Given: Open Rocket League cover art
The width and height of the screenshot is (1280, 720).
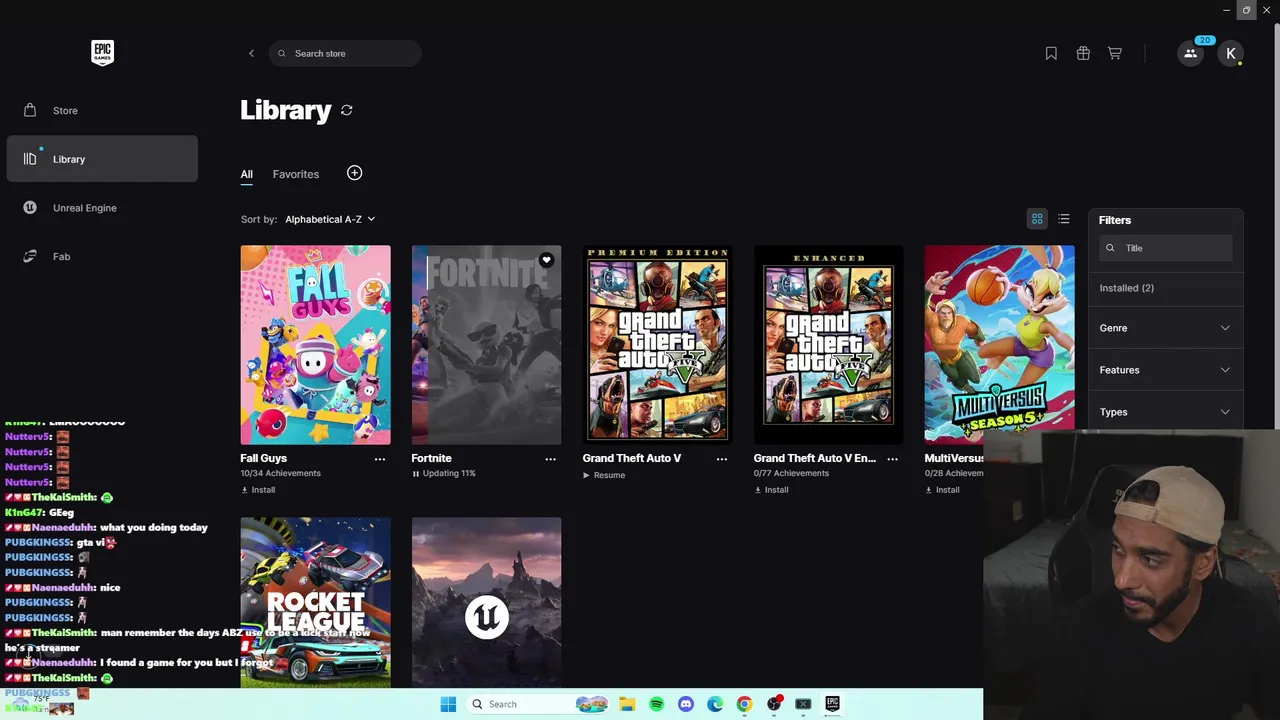Looking at the screenshot, I should point(315,603).
